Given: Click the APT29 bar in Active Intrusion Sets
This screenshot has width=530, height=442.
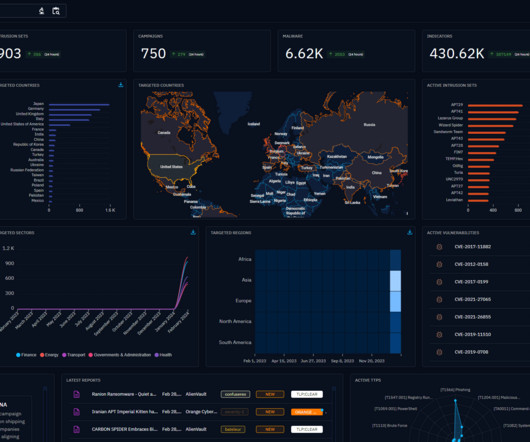Looking at the screenshot, I should [495, 105].
